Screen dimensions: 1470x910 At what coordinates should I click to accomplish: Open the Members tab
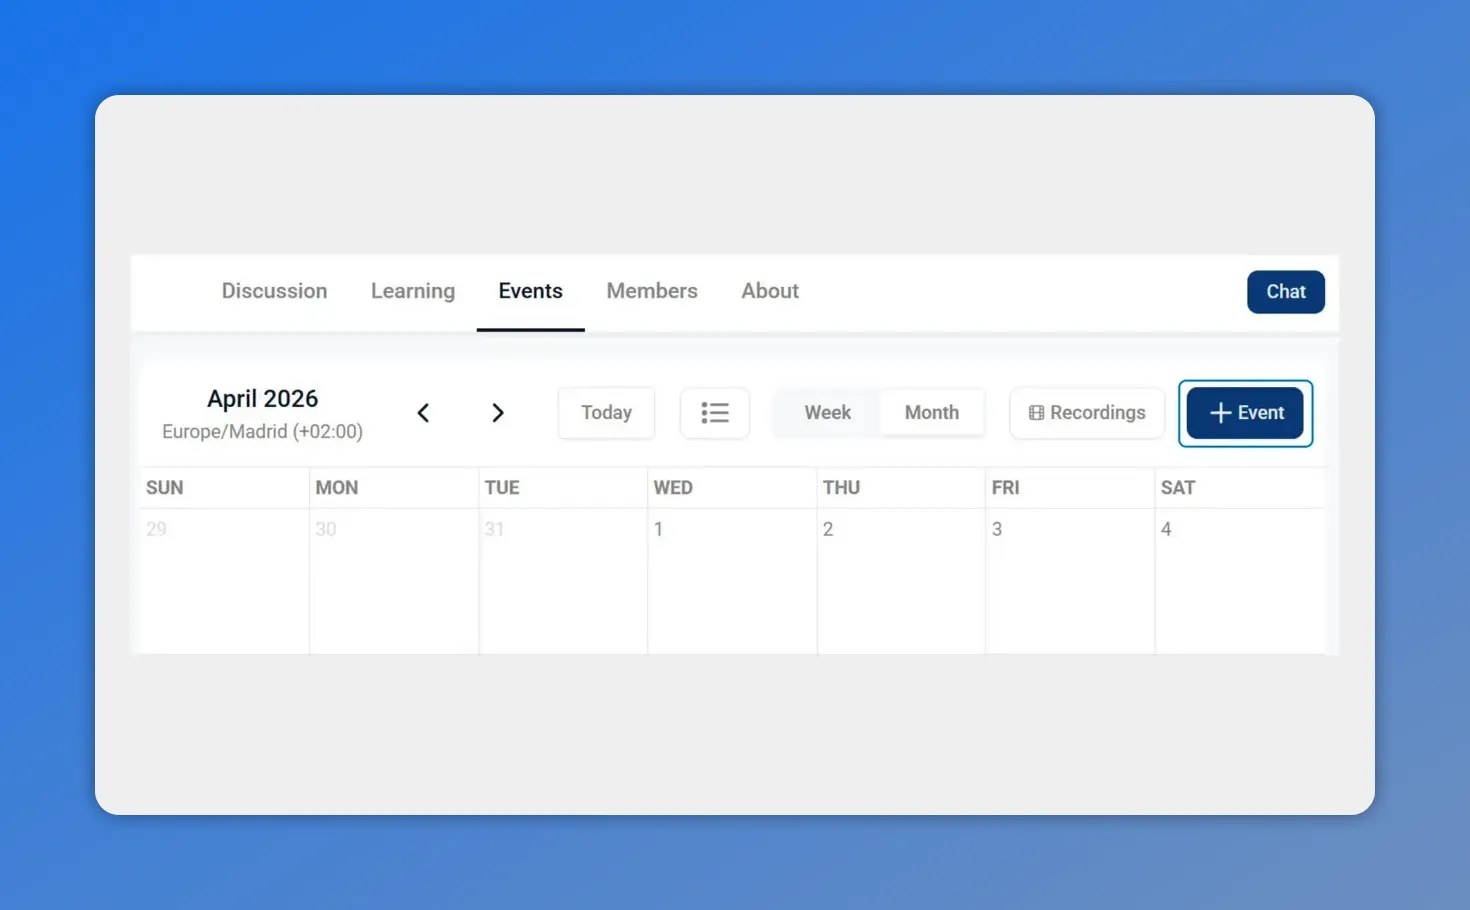(x=652, y=291)
